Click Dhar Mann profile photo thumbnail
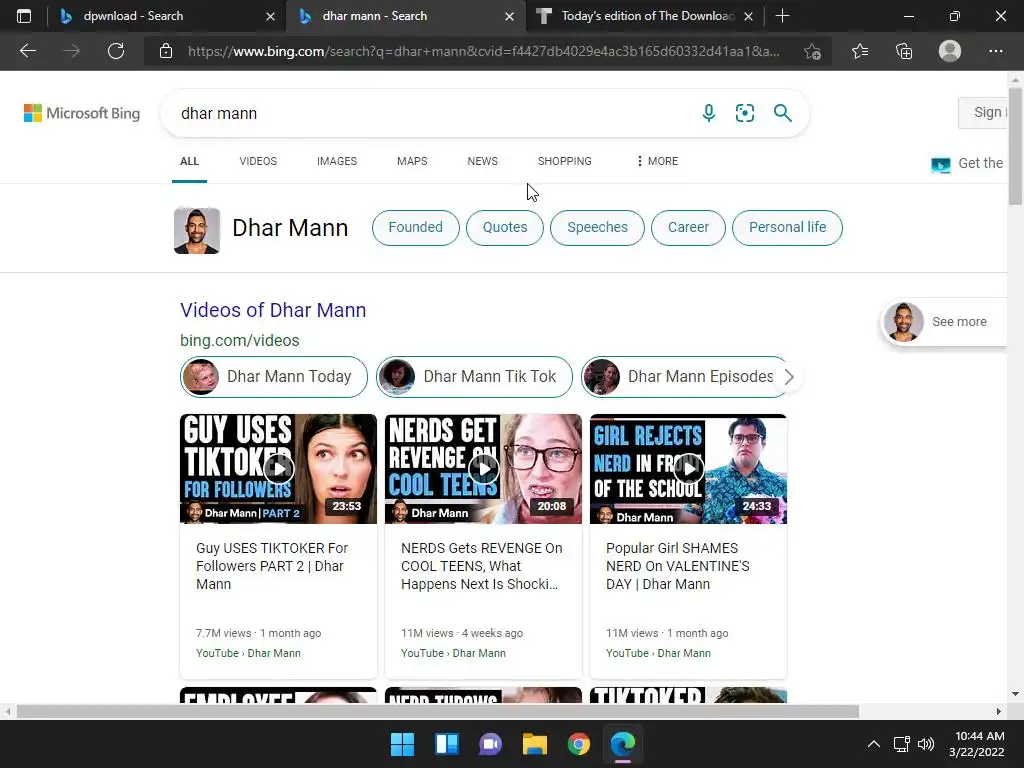The height and width of the screenshot is (768, 1024). coord(197,231)
